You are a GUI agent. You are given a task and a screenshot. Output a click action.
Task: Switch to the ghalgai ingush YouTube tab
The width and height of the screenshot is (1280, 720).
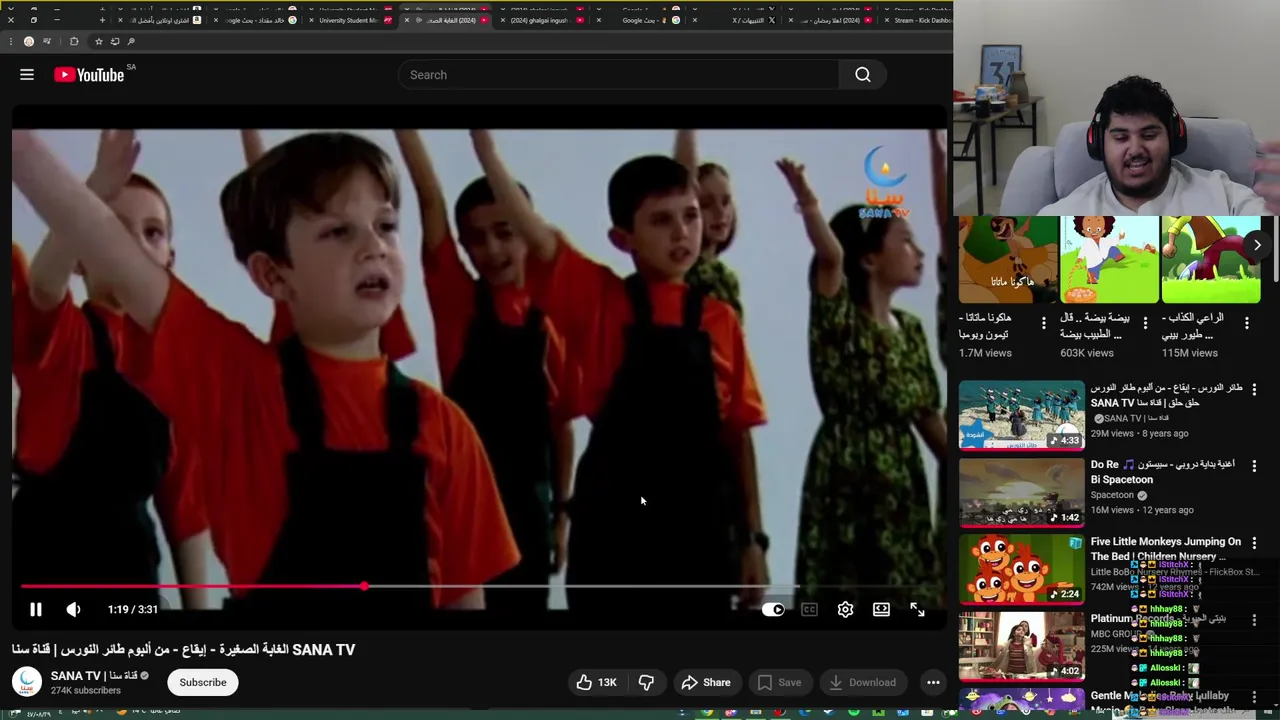(540, 20)
